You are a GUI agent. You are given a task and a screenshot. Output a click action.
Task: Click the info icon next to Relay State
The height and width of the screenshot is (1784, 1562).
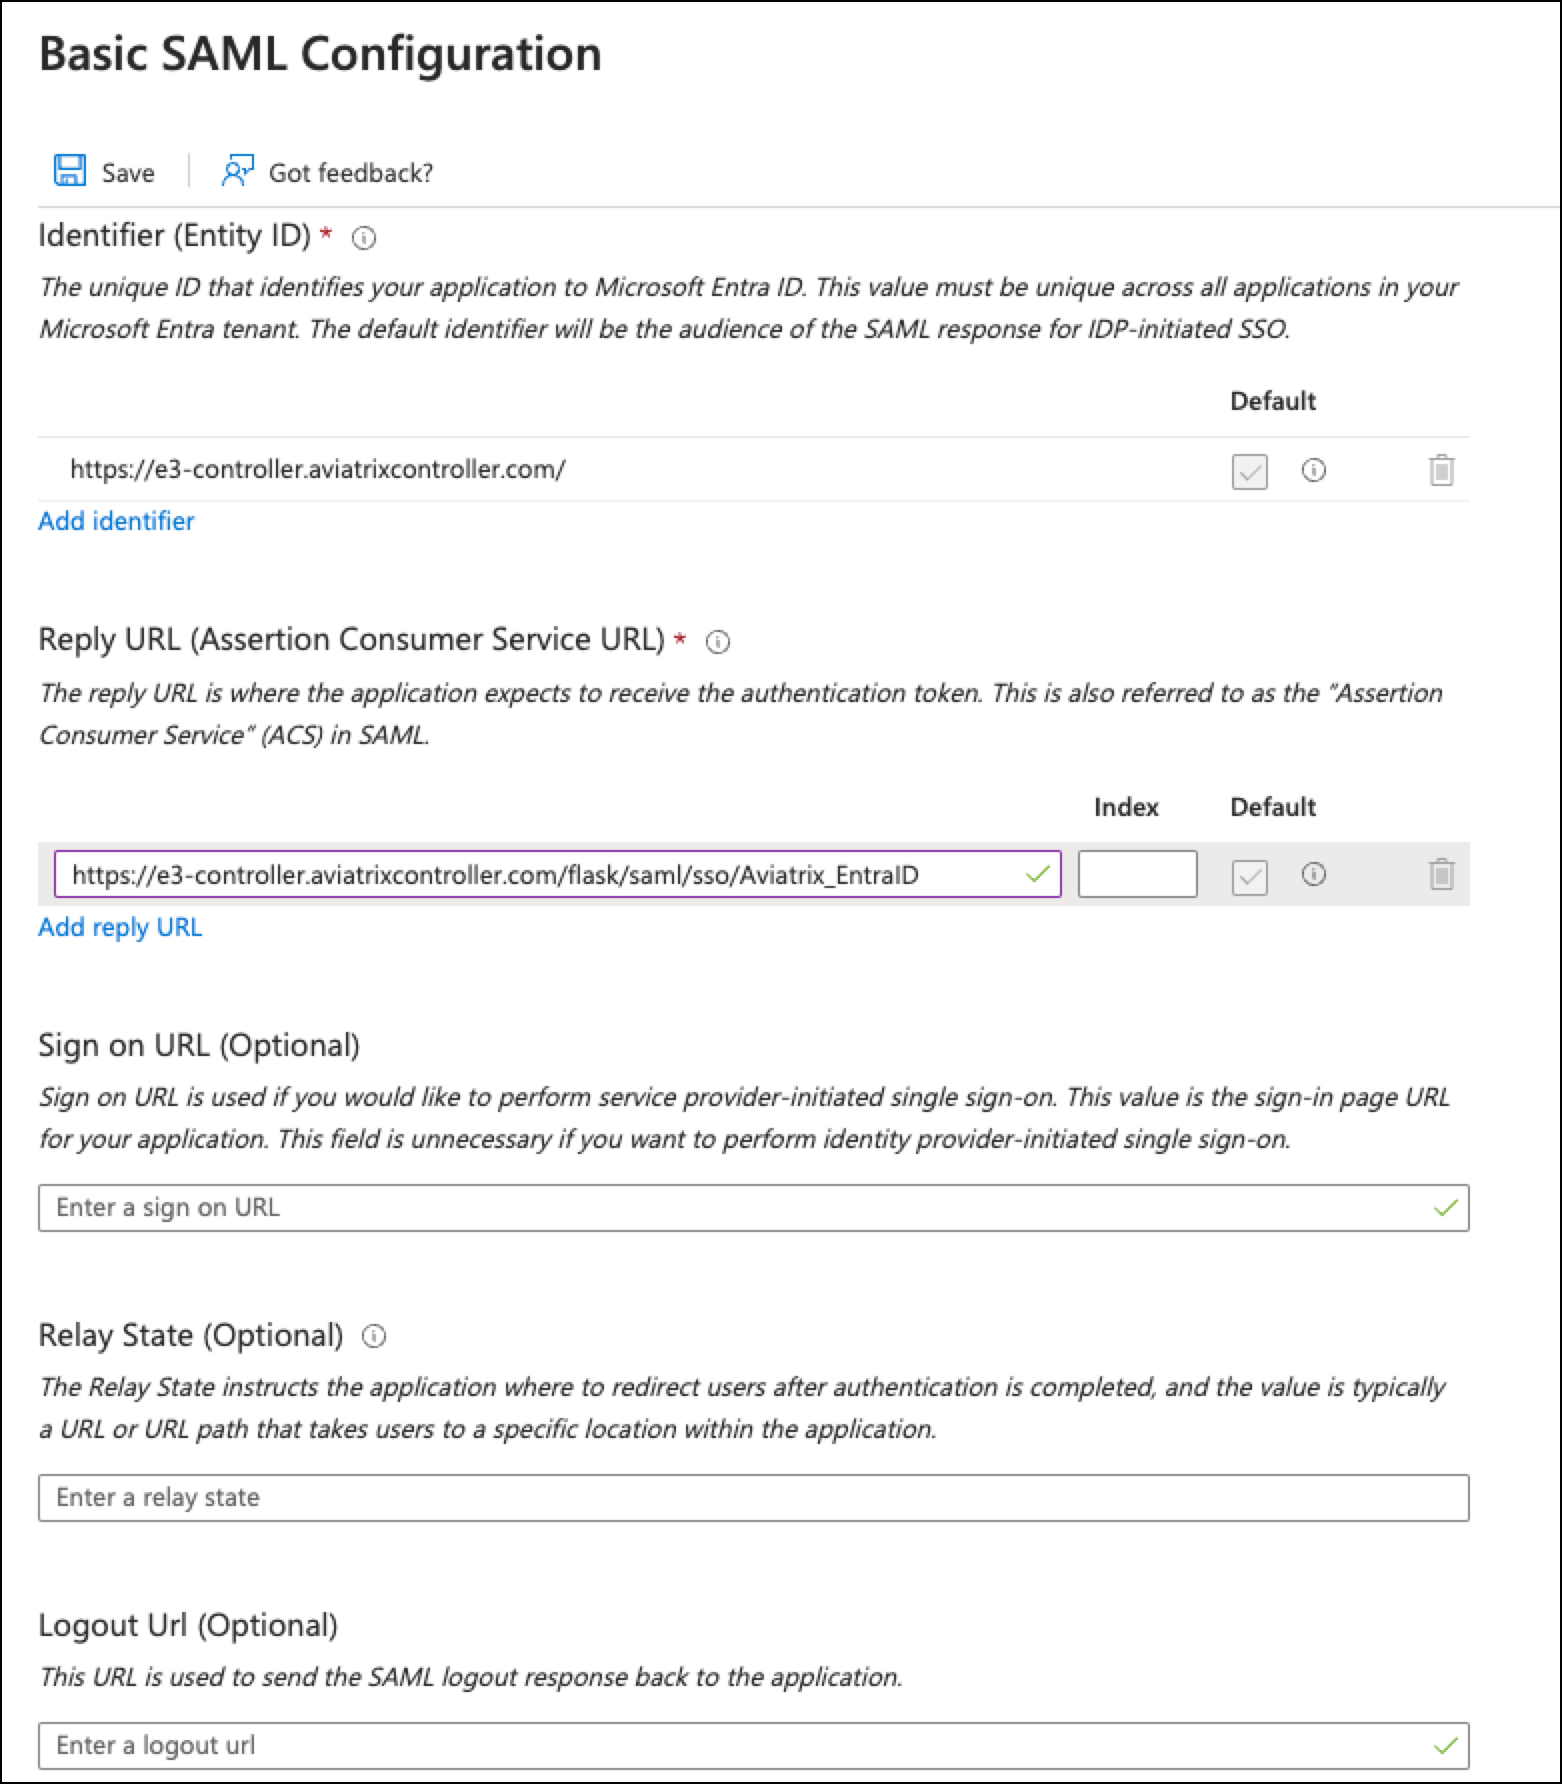click(372, 1335)
